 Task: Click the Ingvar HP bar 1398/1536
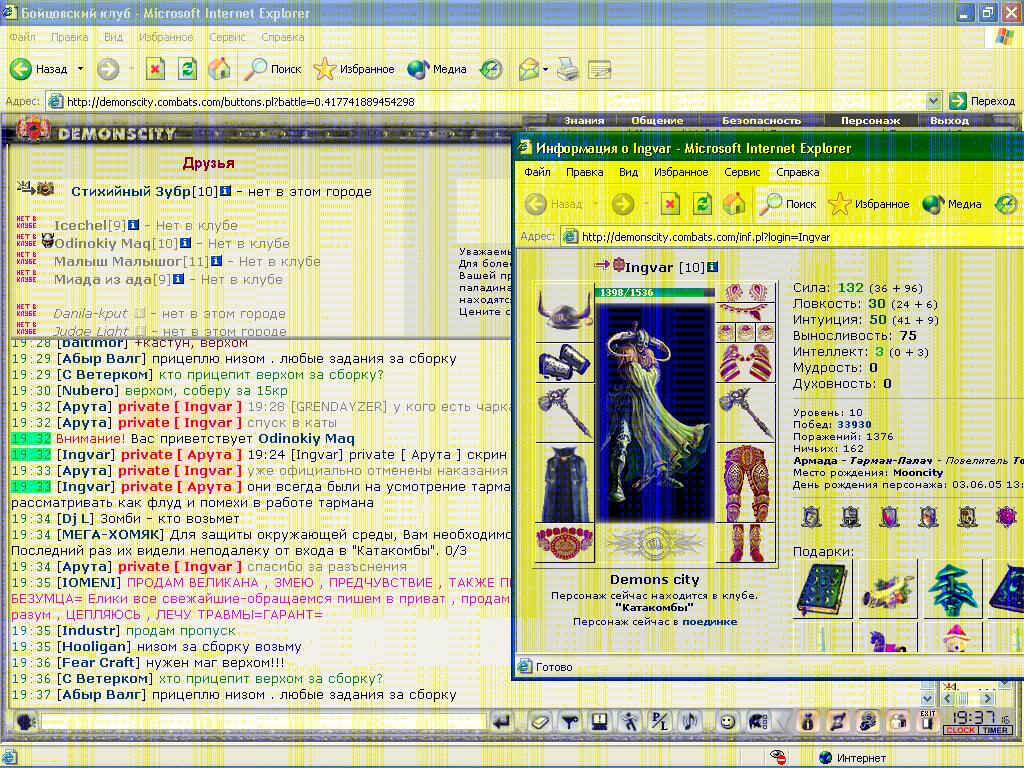tap(654, 292)
